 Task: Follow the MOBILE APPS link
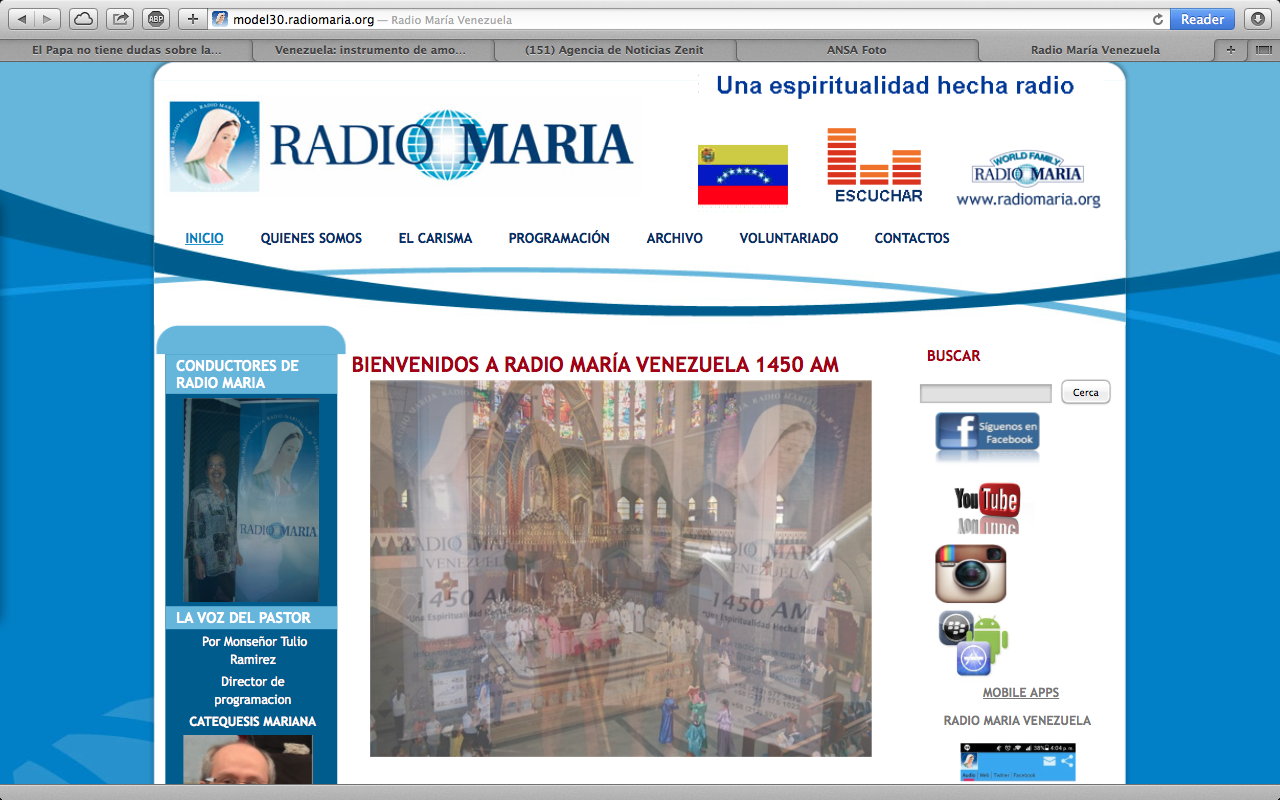[x=1020, y=692]
